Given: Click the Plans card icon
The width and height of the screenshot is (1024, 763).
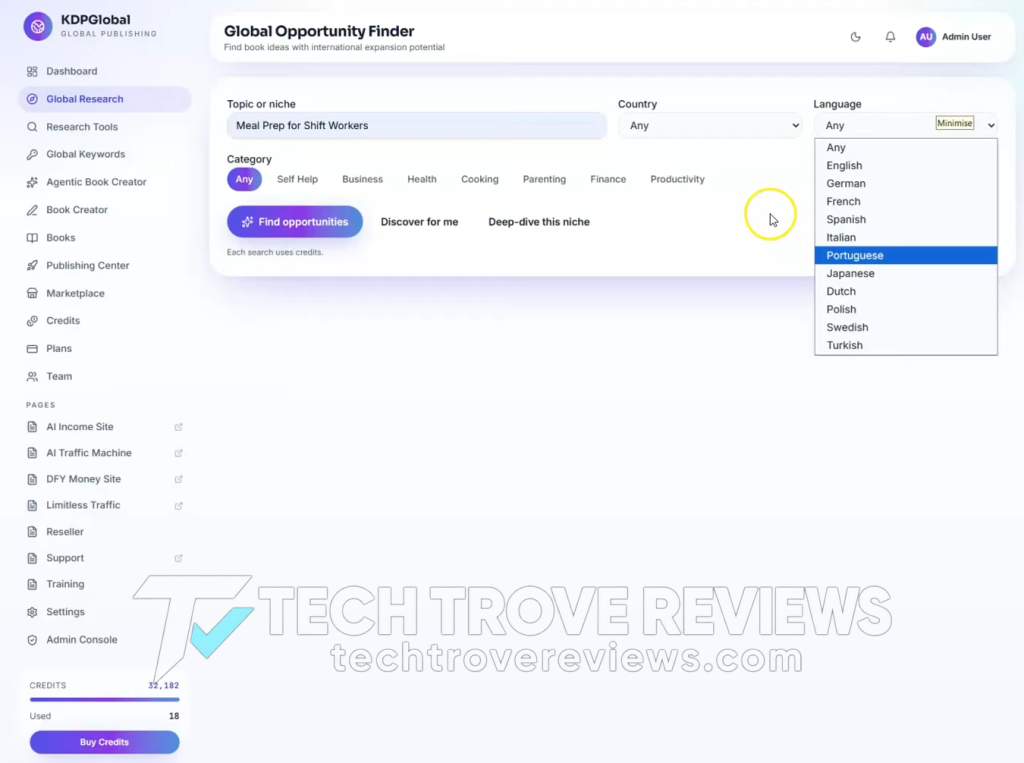Looking at the screenshot, I should 32,349.
